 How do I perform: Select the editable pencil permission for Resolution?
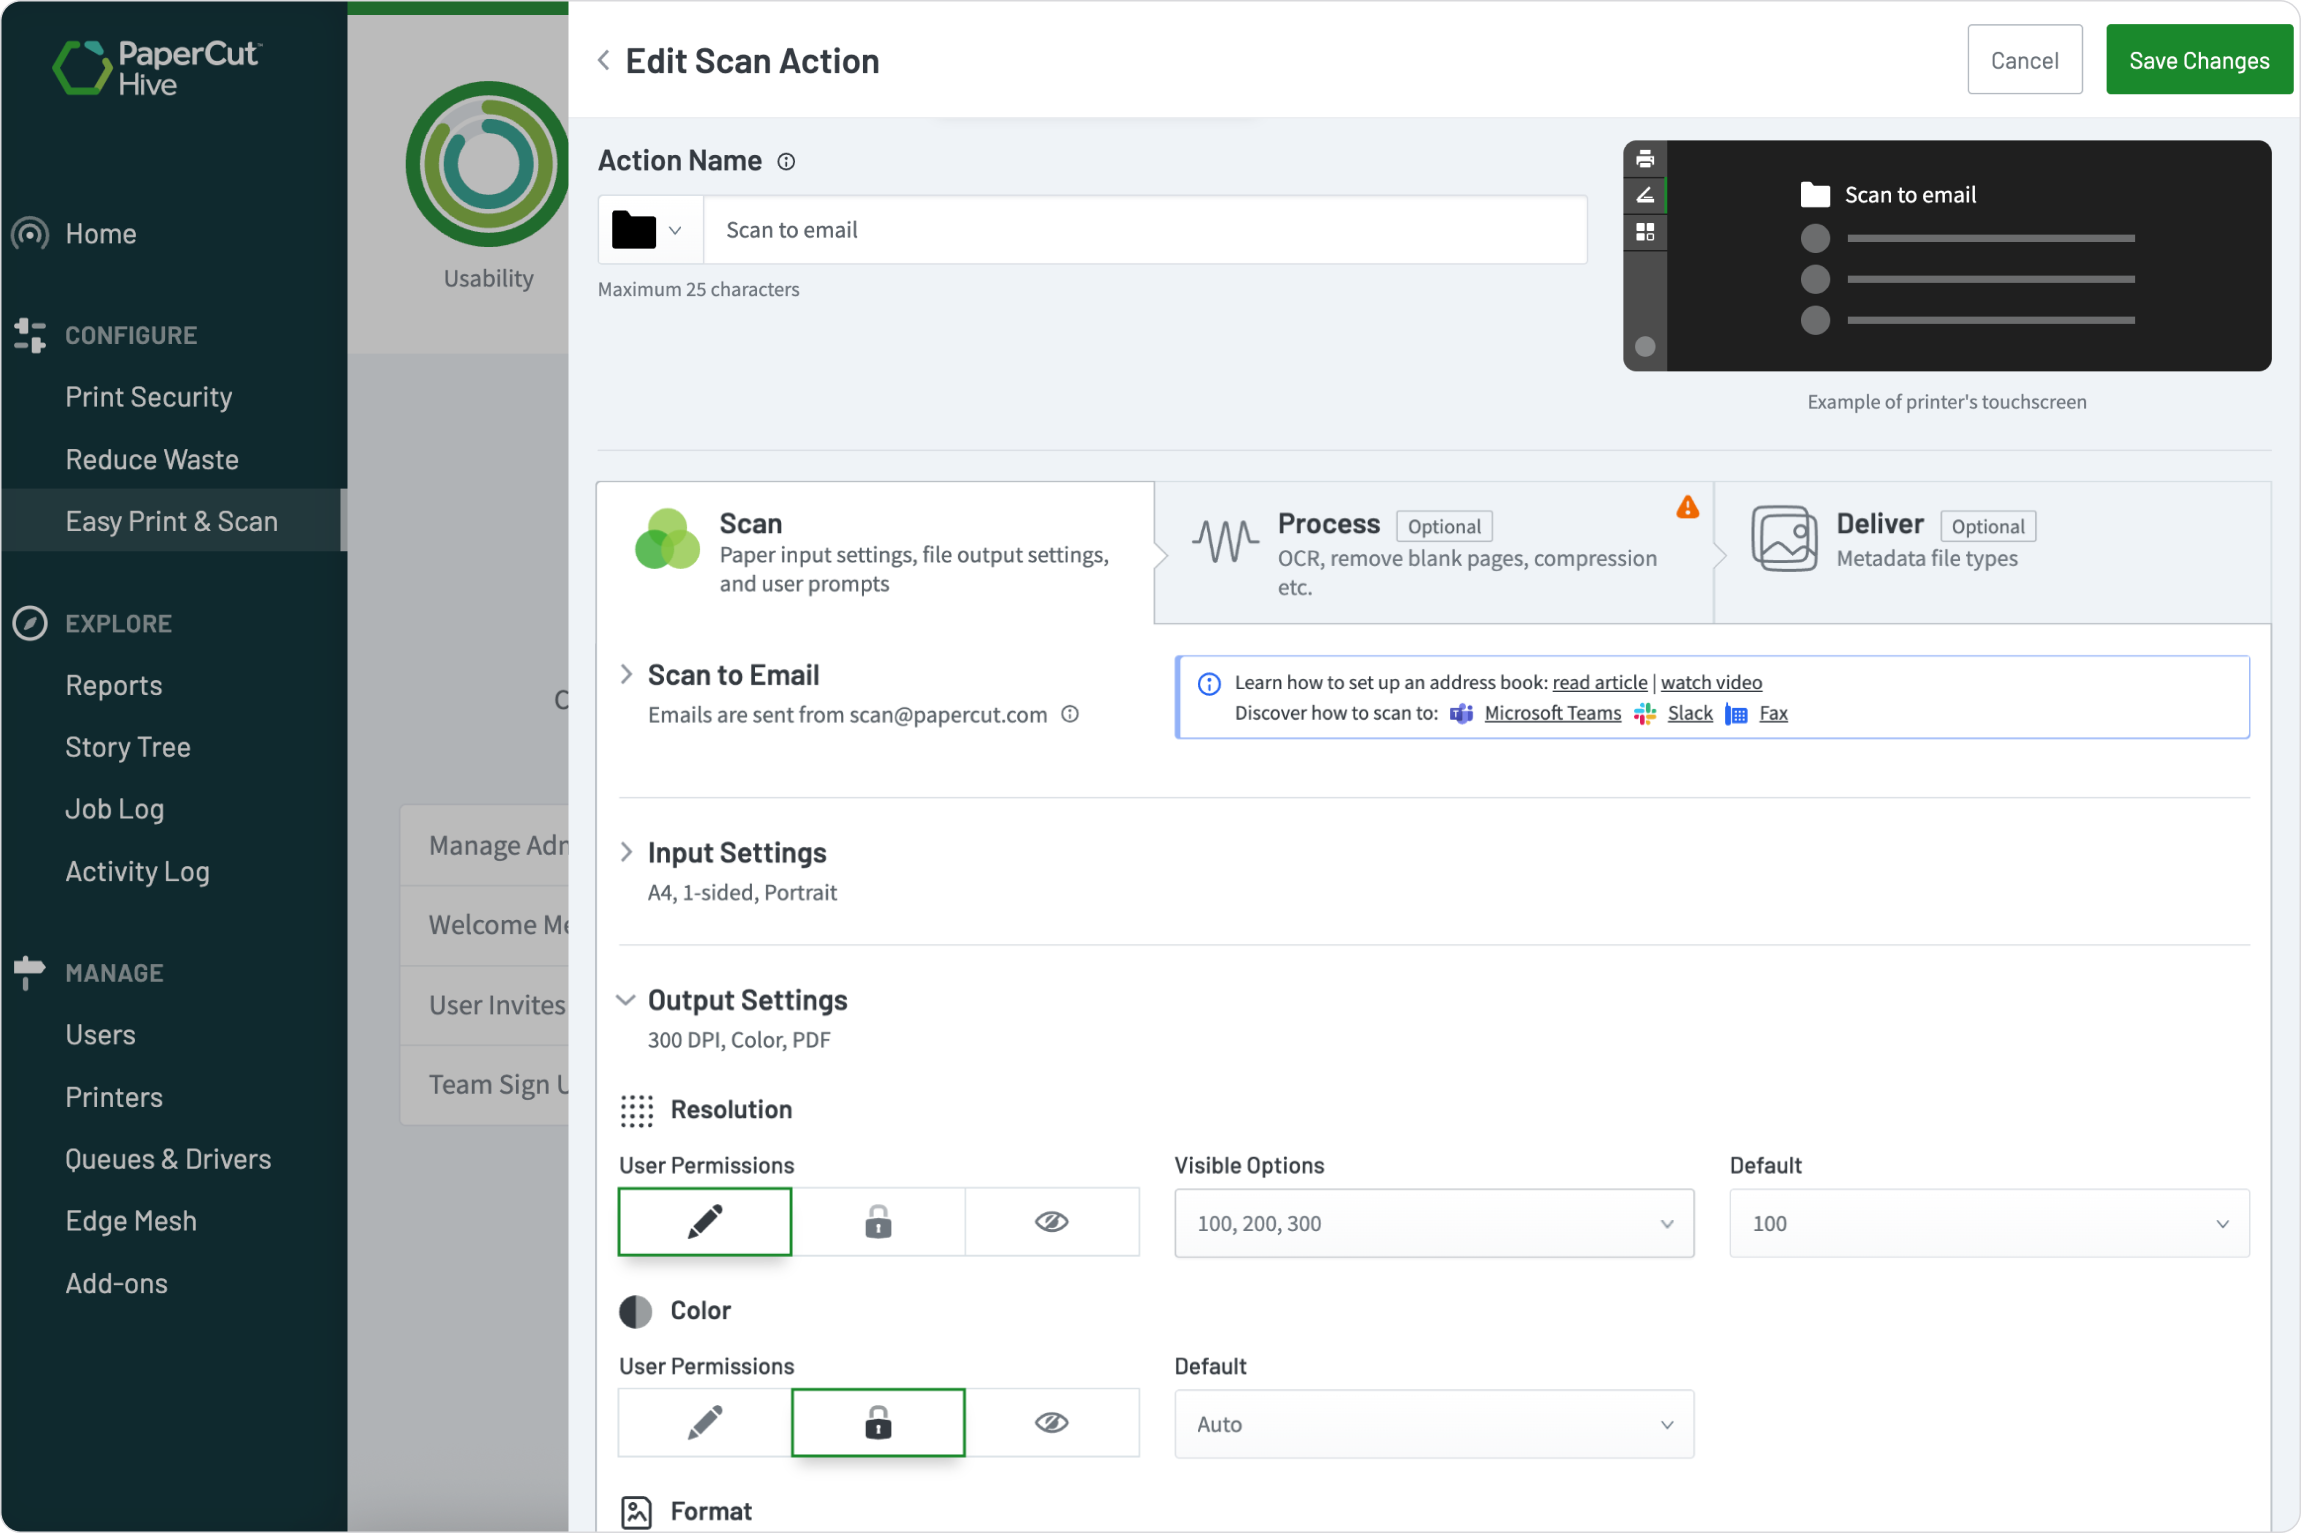(x=704, y=1221)
